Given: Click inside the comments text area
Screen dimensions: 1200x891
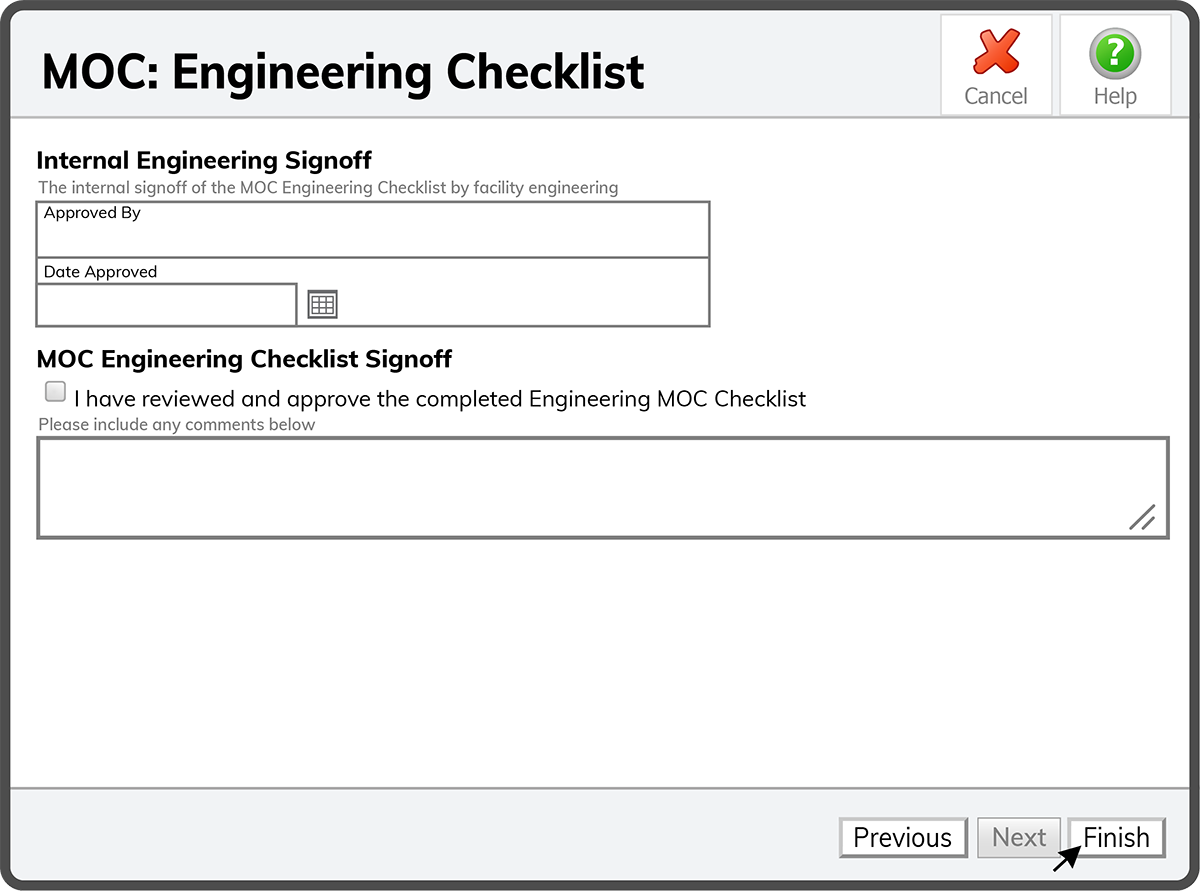Looking at the screenshot, I should click(602, 488).
